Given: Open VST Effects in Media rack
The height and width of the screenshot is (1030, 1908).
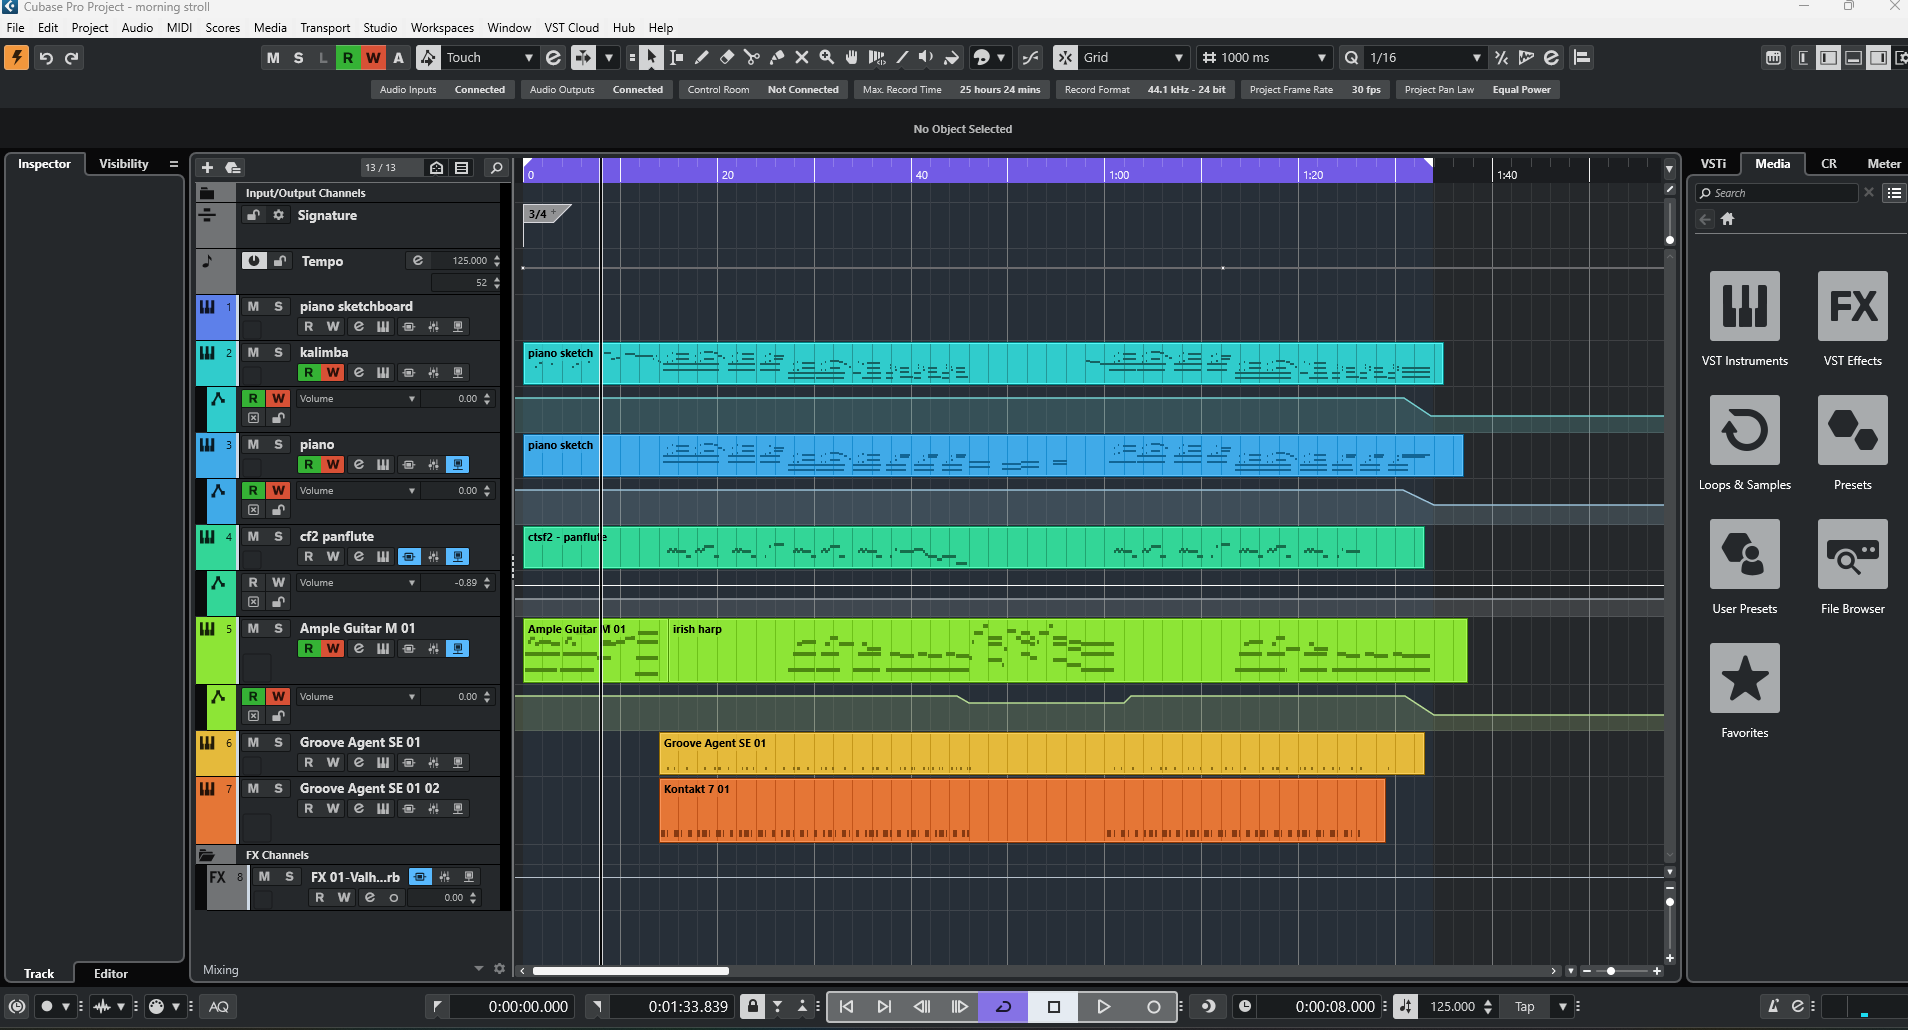Looking at the screenshot, I should click(1853, 306).
